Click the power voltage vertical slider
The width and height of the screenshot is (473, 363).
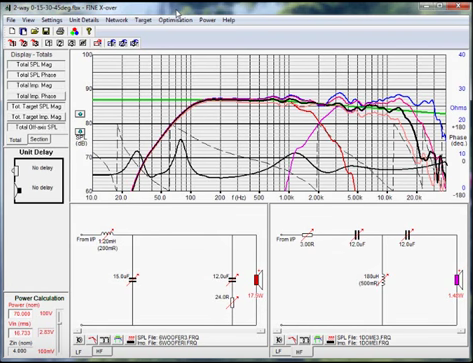60,331
